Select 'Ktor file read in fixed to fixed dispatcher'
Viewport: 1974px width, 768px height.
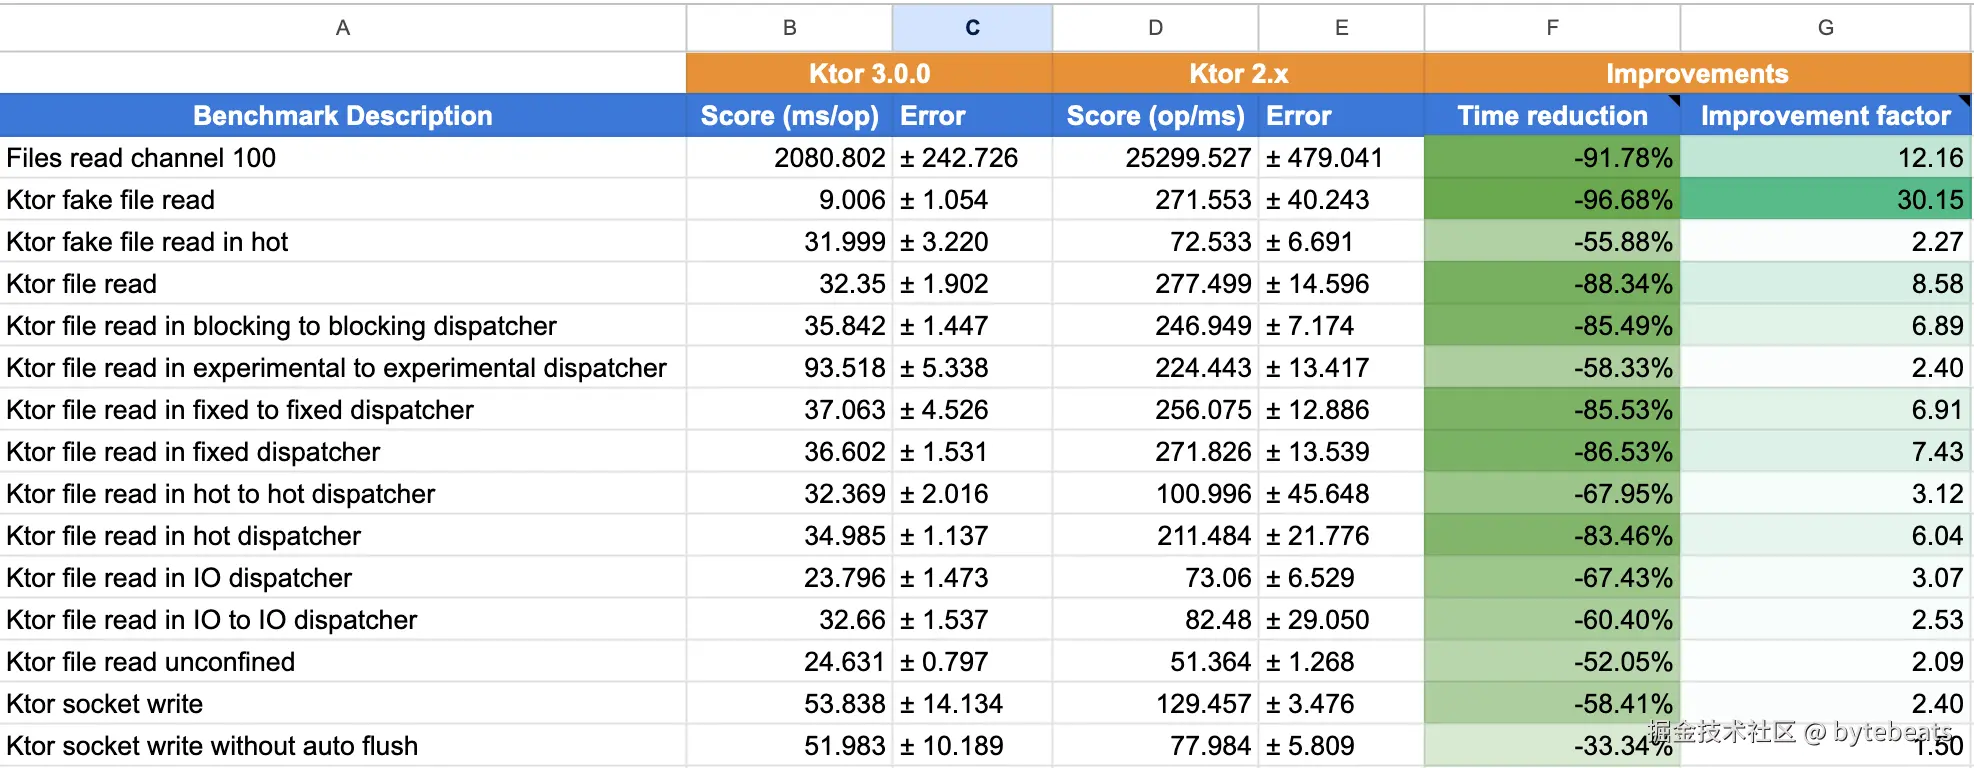[343, 410]
